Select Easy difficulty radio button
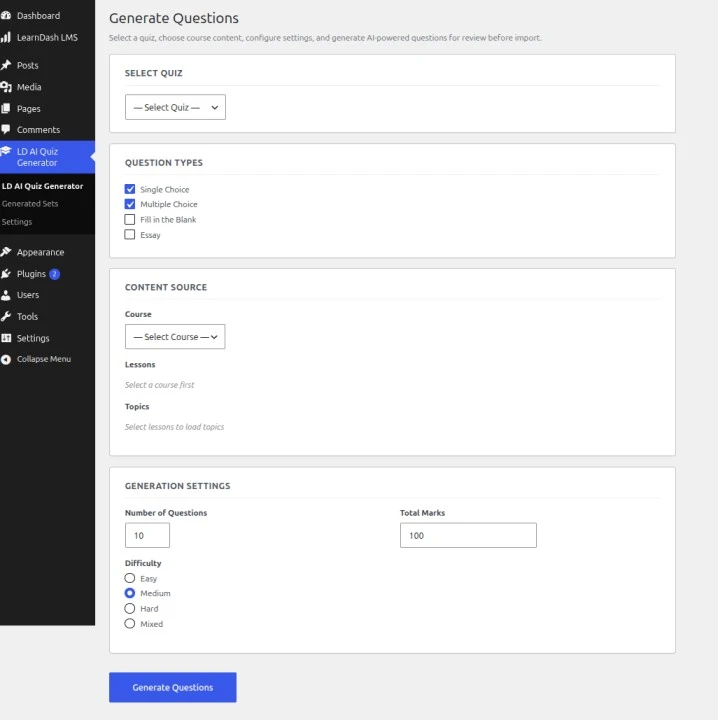 click(130, 578)
